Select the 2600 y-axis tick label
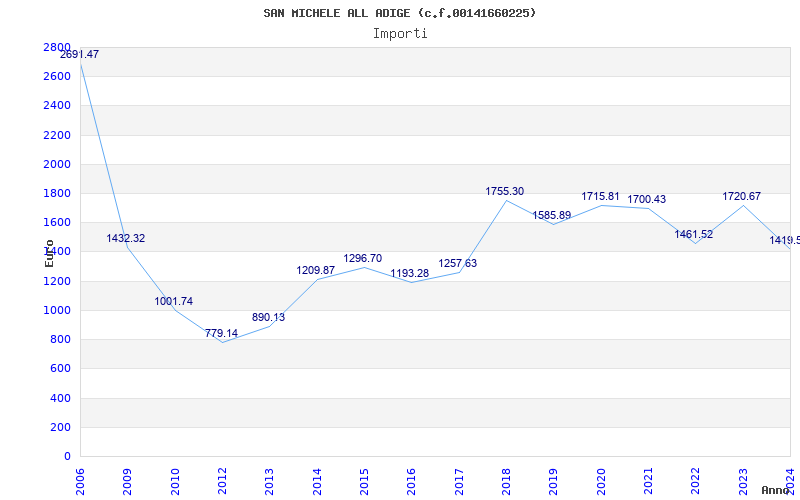The height and width of the screenshot is (500, 800). [x=57, y=77]
